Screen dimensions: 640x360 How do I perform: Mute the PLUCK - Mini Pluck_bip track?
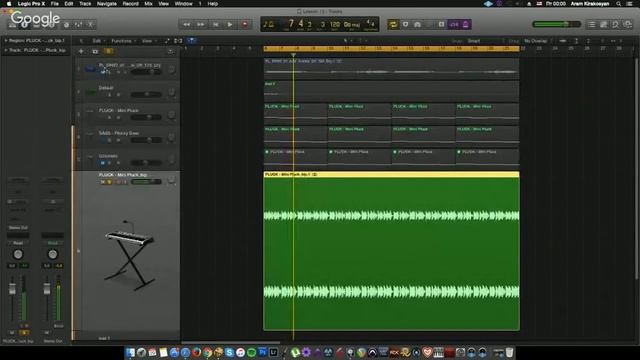pos(102,182)
